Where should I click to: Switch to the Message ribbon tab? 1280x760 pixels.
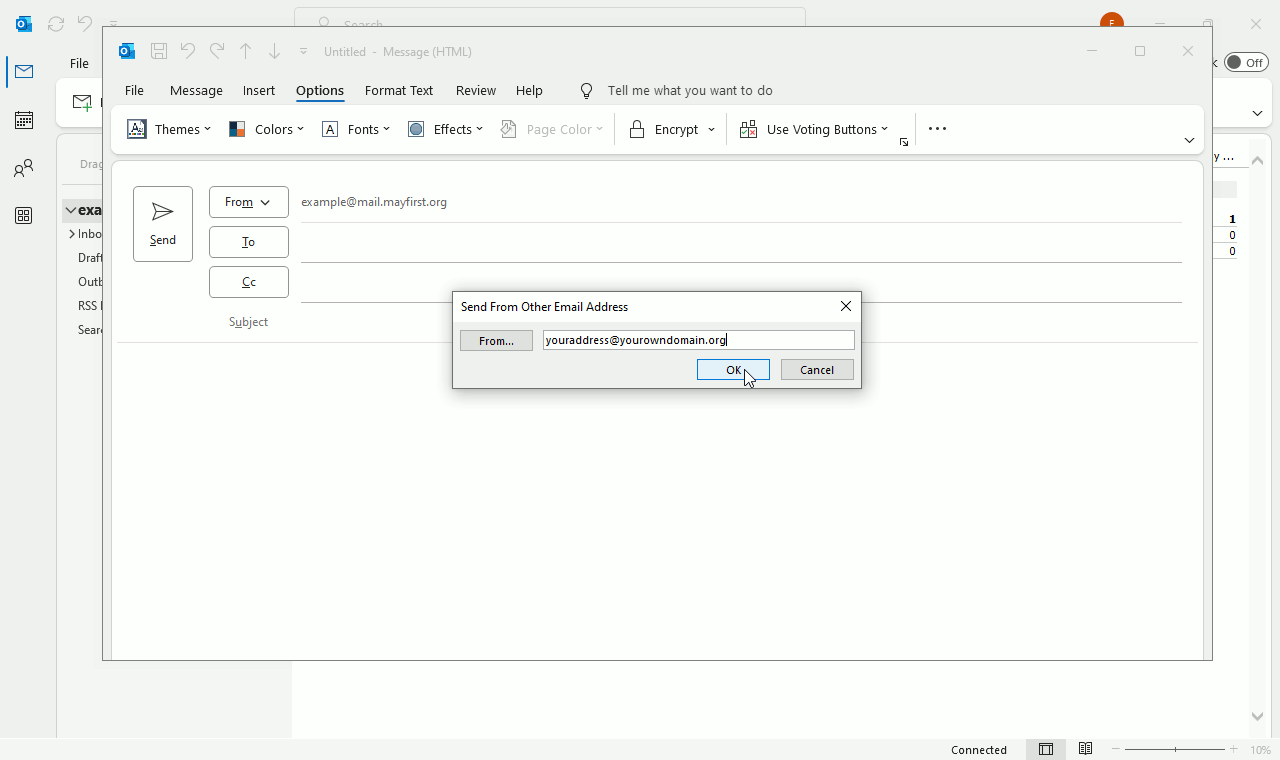pyautogui.click(x=196, y=90)
